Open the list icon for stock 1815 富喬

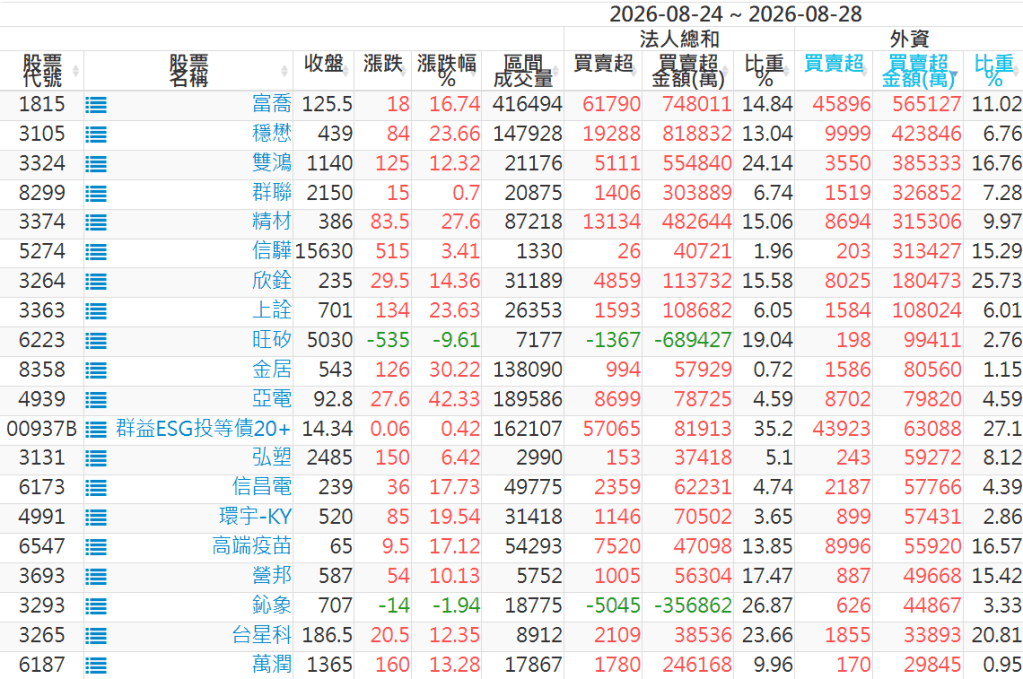pyautogui.click(x=96, y=105)
